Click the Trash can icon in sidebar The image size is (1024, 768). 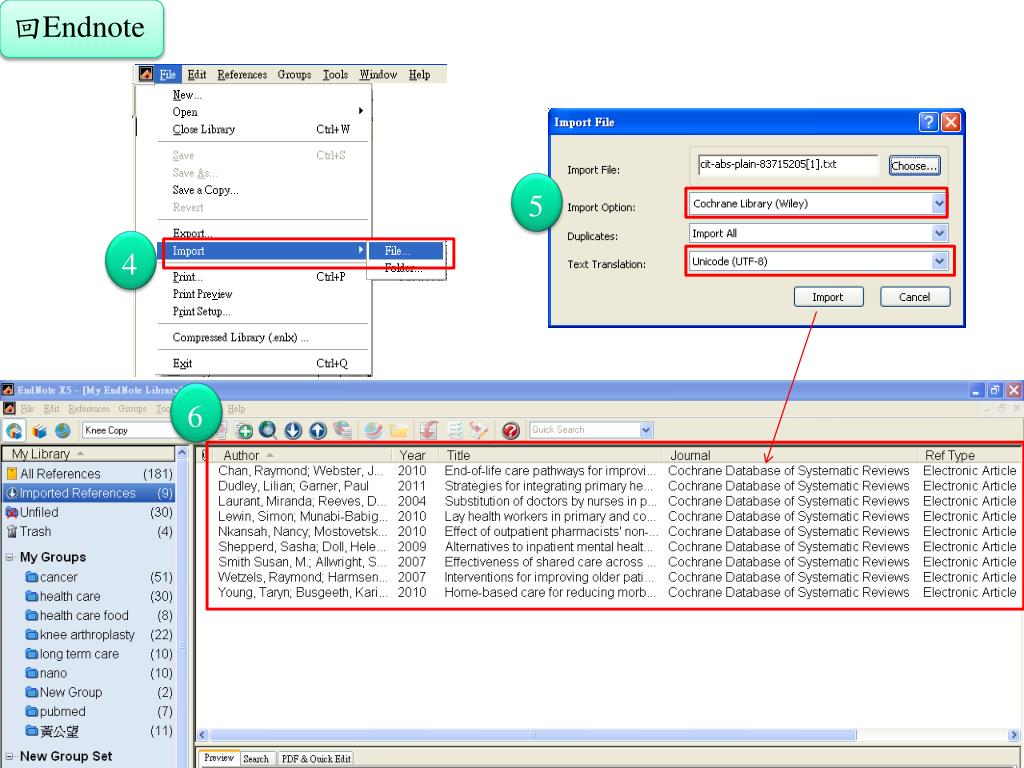[11, 532]
